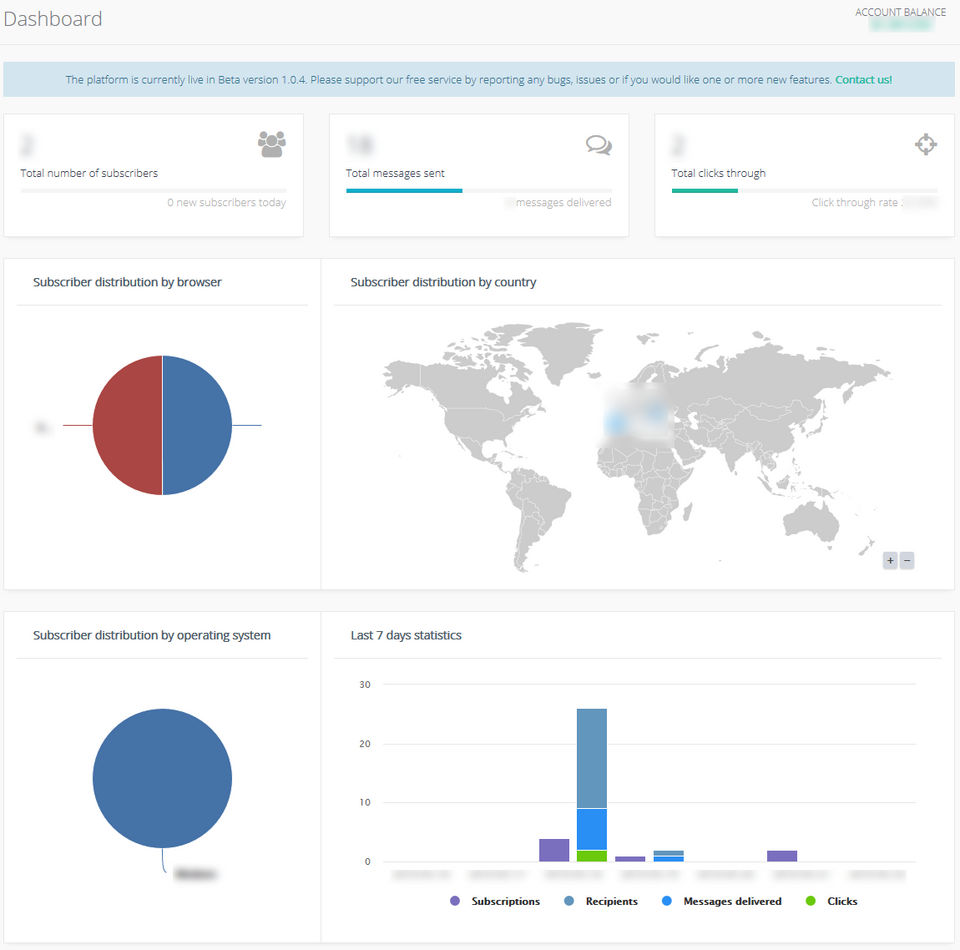This screenshot has height=950, width=960.
Task: Click the rightmost purple Subscriptions bar
Action: [782, 856]
